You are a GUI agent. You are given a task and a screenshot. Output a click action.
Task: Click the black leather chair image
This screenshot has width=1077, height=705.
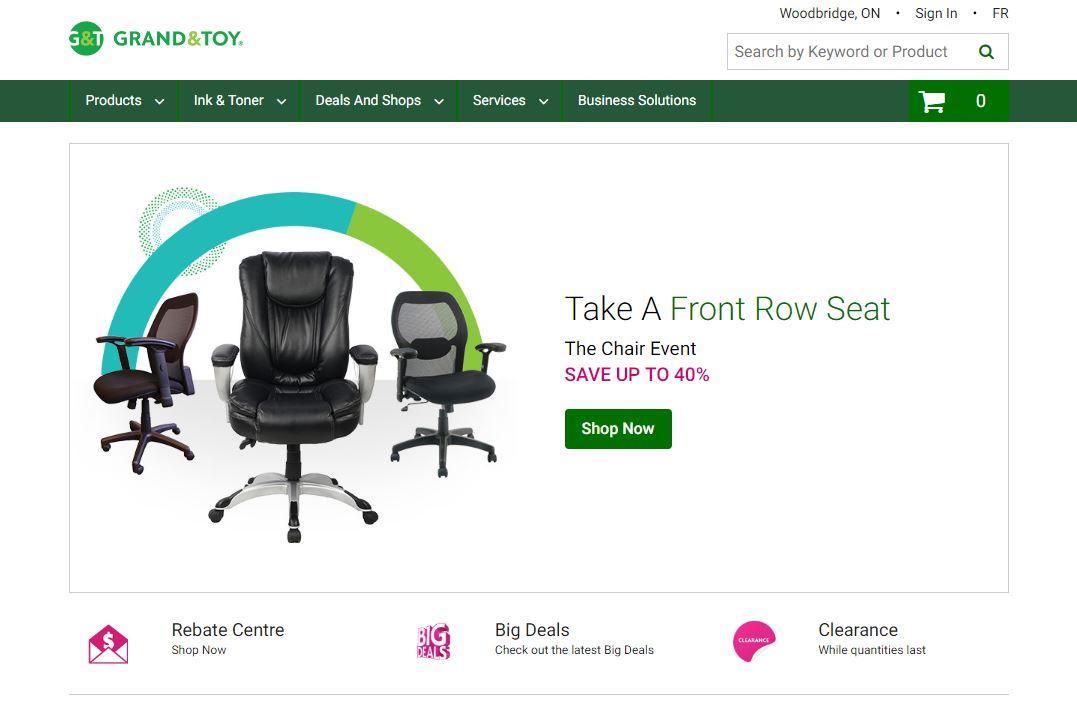click(295, 396)
